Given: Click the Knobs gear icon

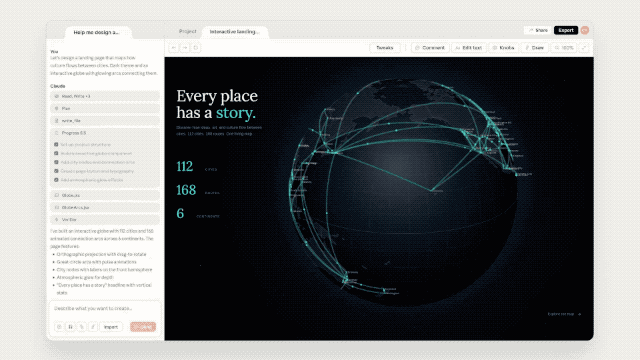Looking at the screenshot, I should pos(495,48).
